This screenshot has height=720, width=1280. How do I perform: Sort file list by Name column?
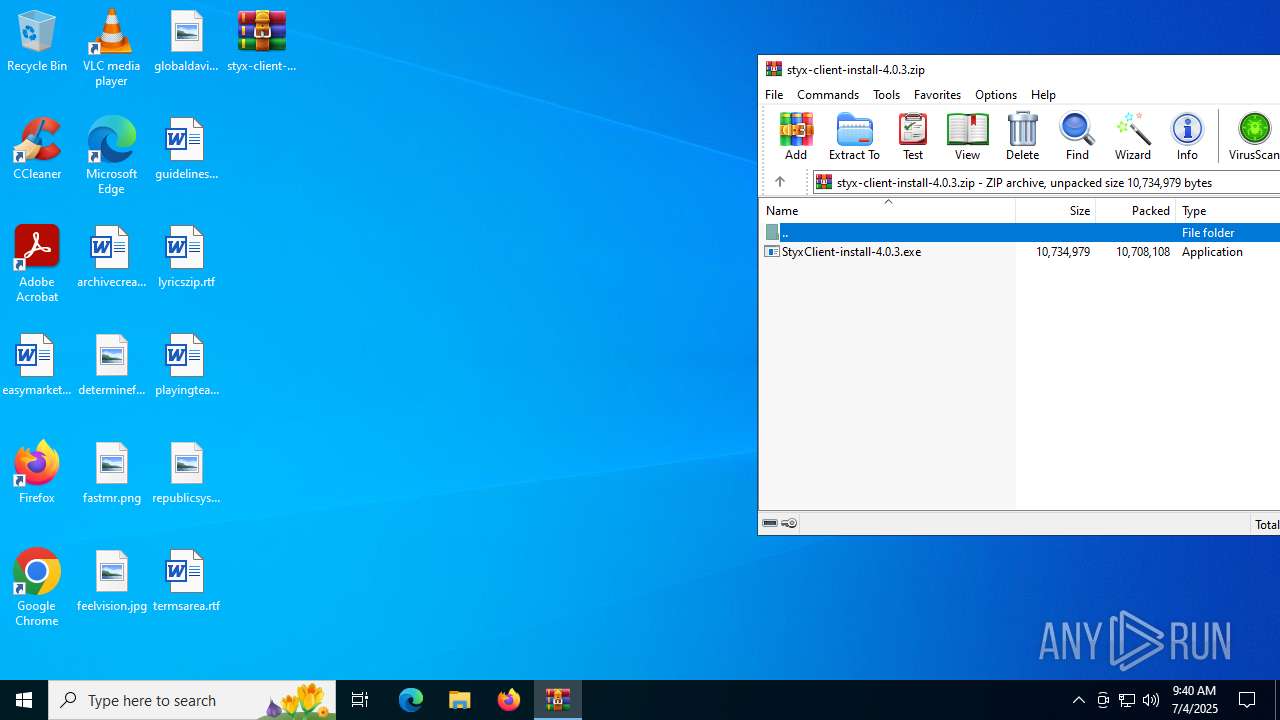887,210
